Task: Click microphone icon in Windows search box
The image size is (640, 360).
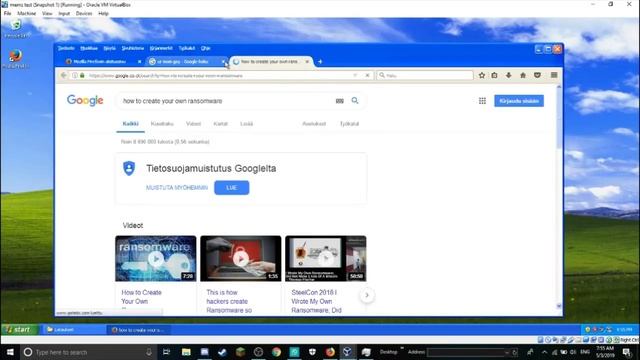Action: pyautogui.click(x=149, y=352)
